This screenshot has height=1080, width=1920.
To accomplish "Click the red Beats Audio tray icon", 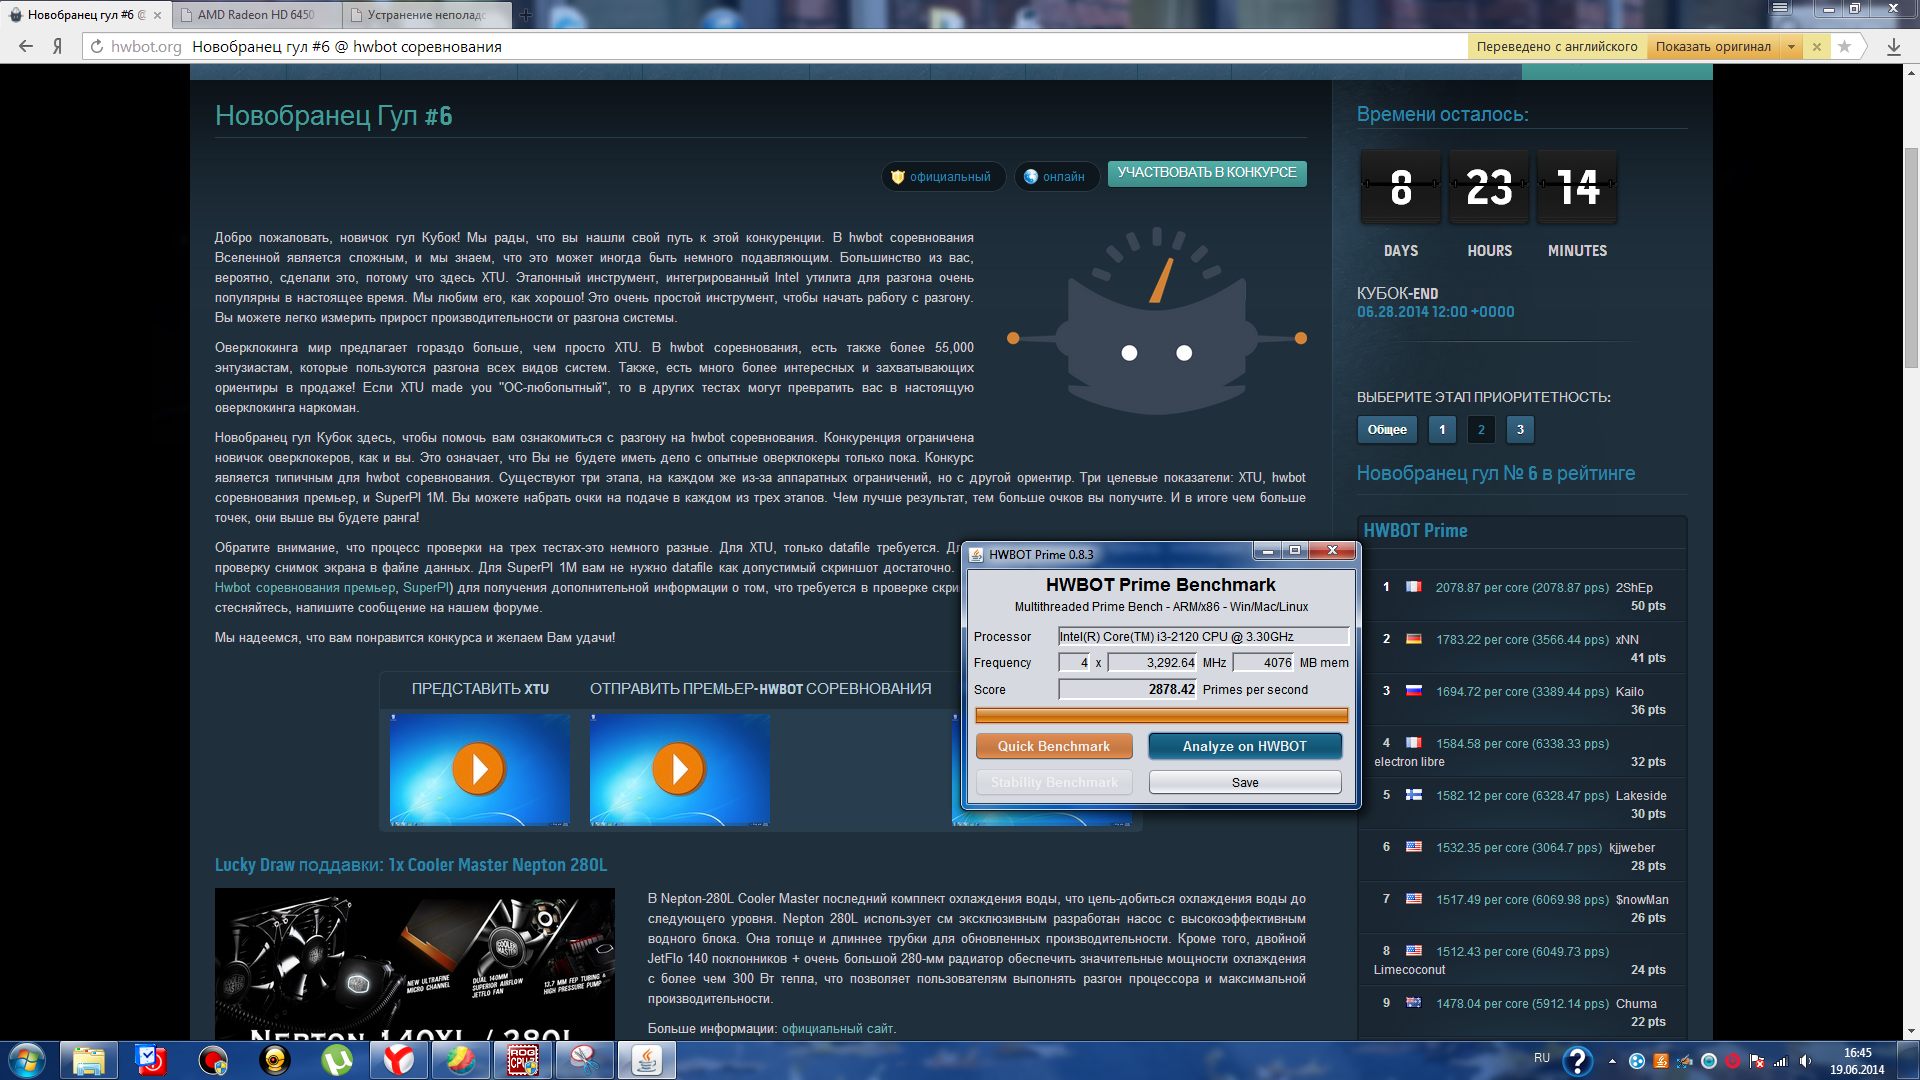I will (x=1733, y=1061).
